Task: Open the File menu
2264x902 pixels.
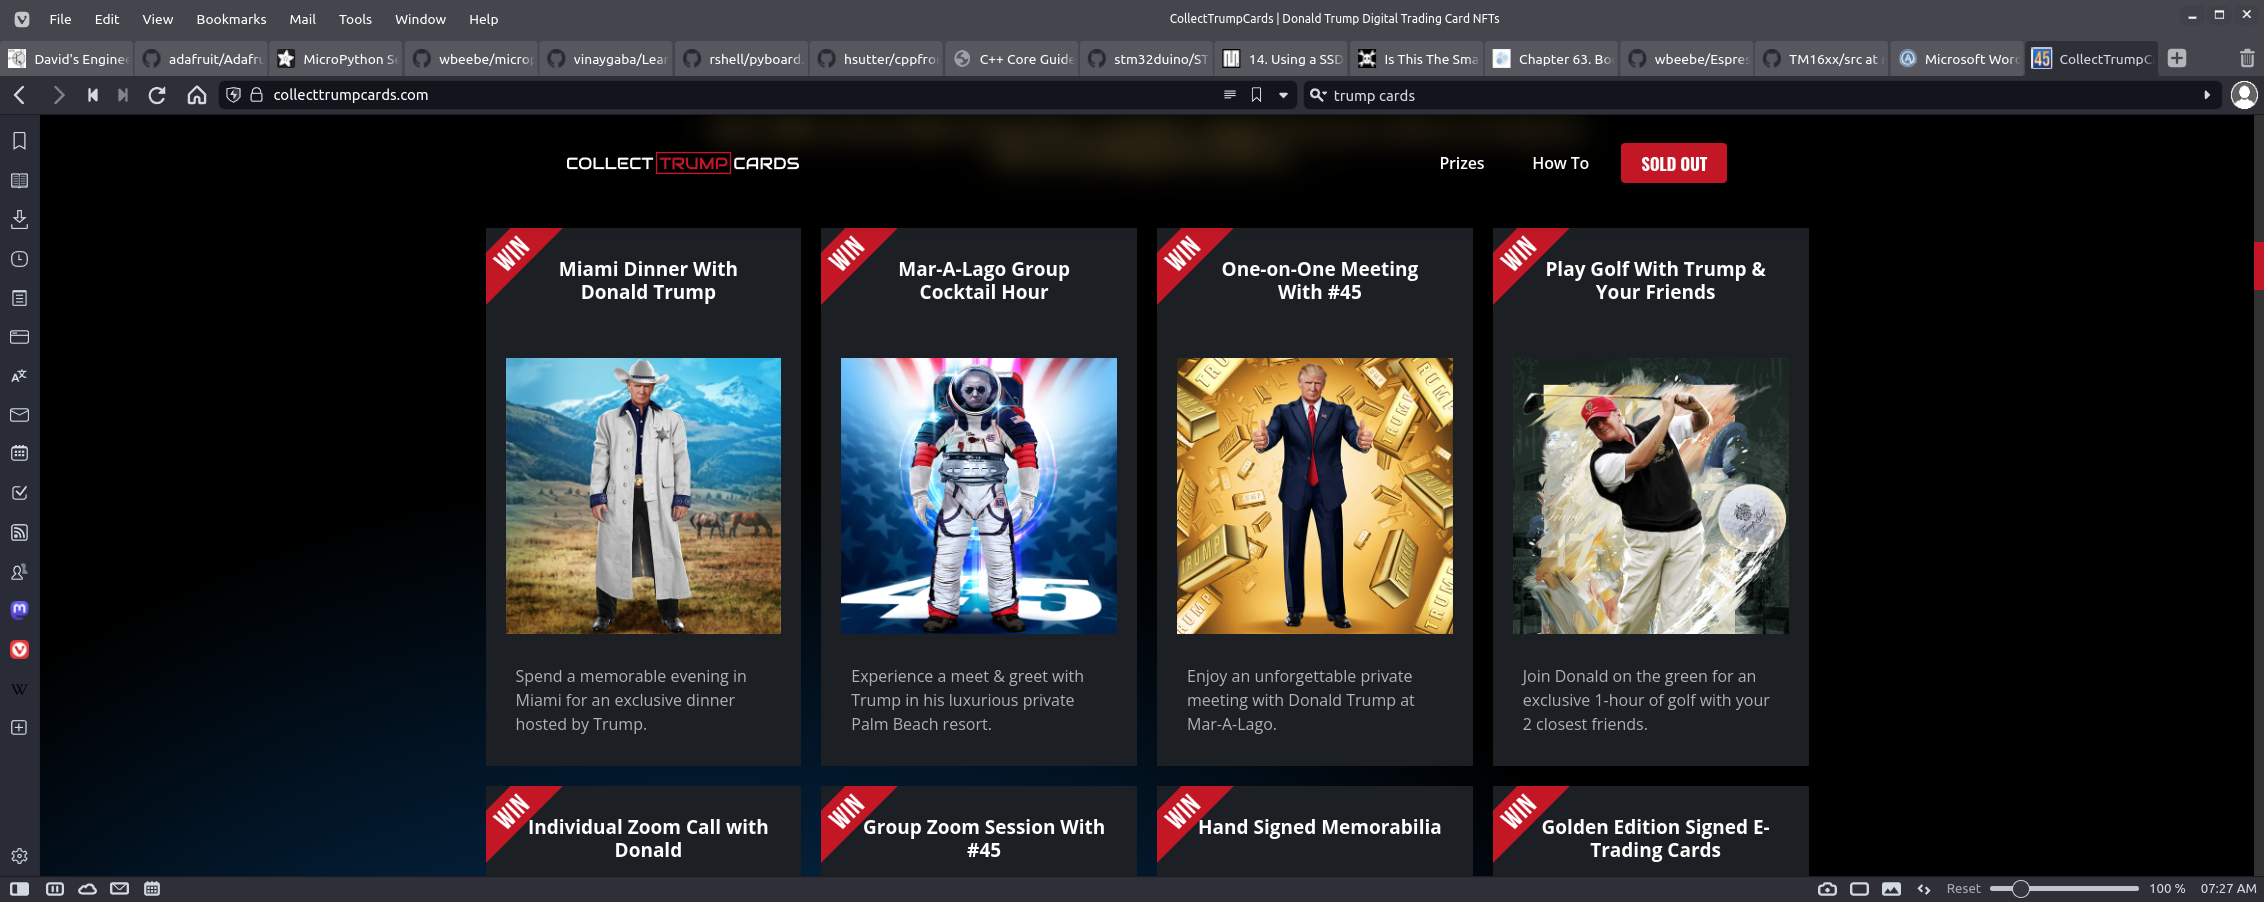Action: point(60,19)
